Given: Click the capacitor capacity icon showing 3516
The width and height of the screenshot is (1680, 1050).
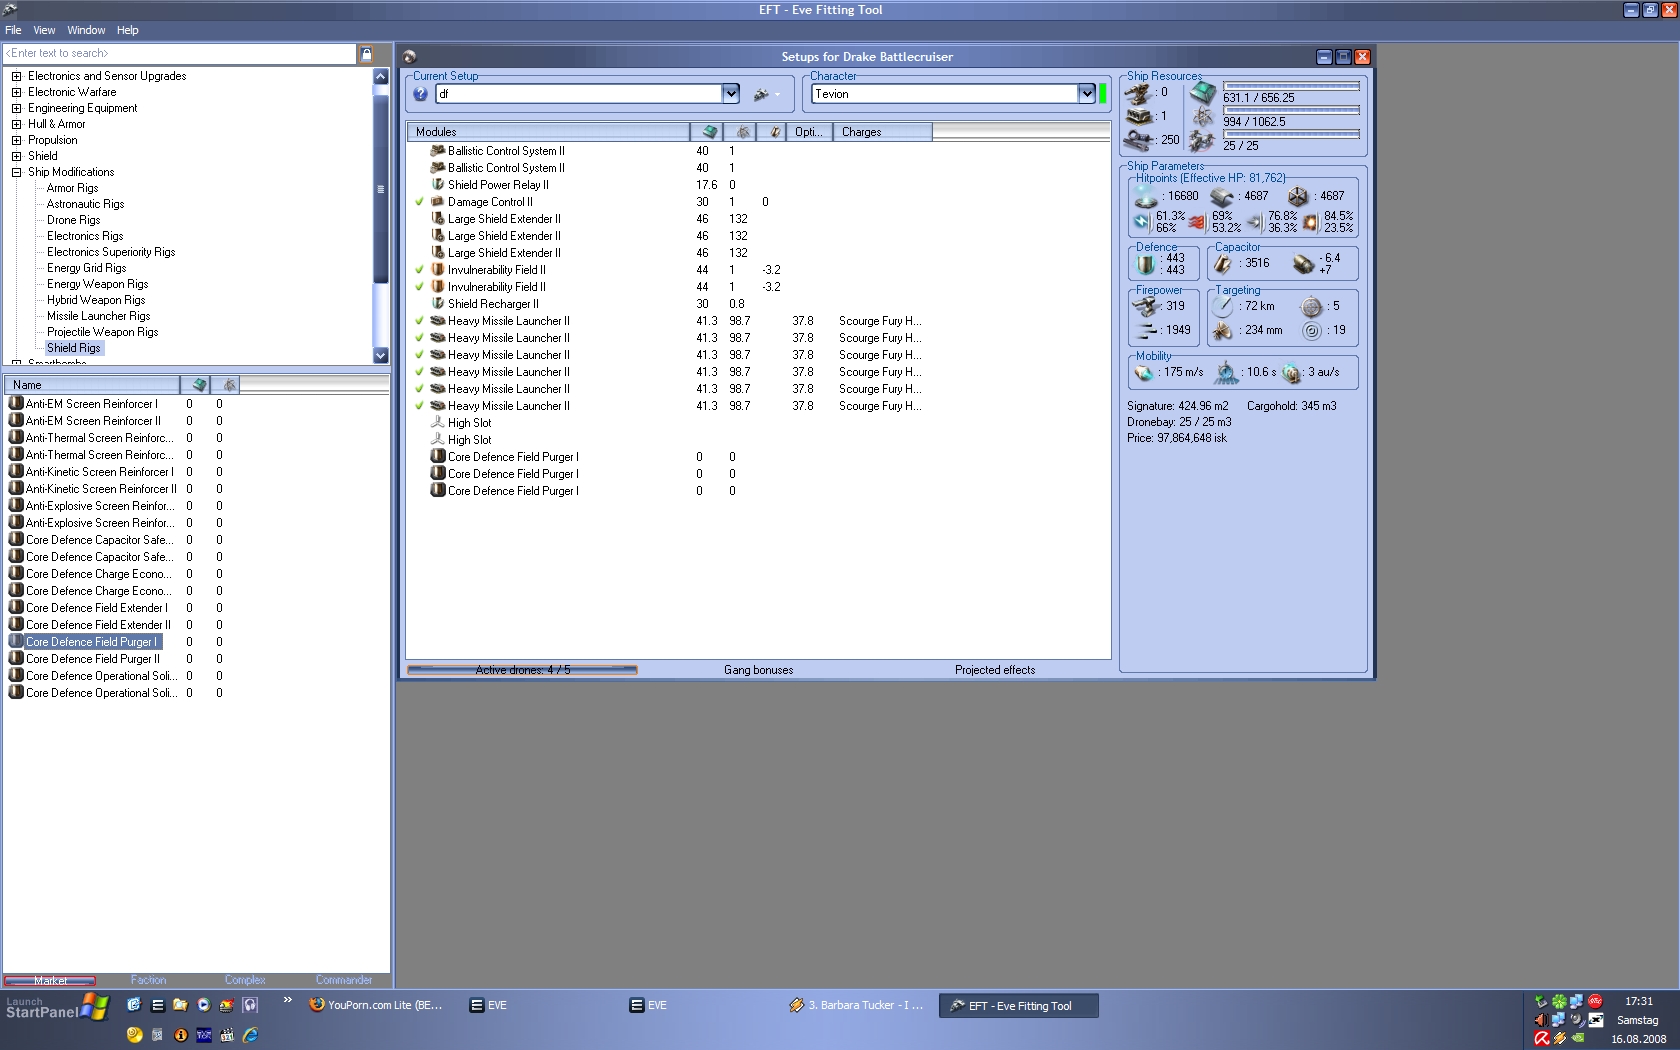Looking at the screenshot, I should pyautogui.click(x=1223, y=264).
